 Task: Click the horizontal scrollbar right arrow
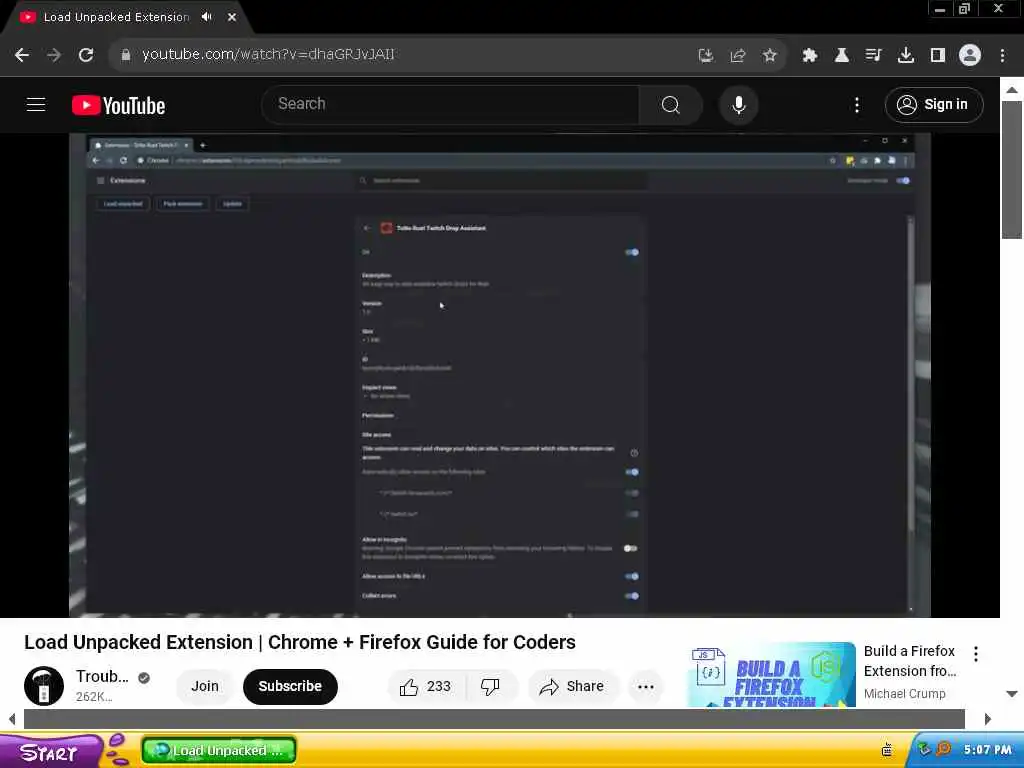click(988, 719)
